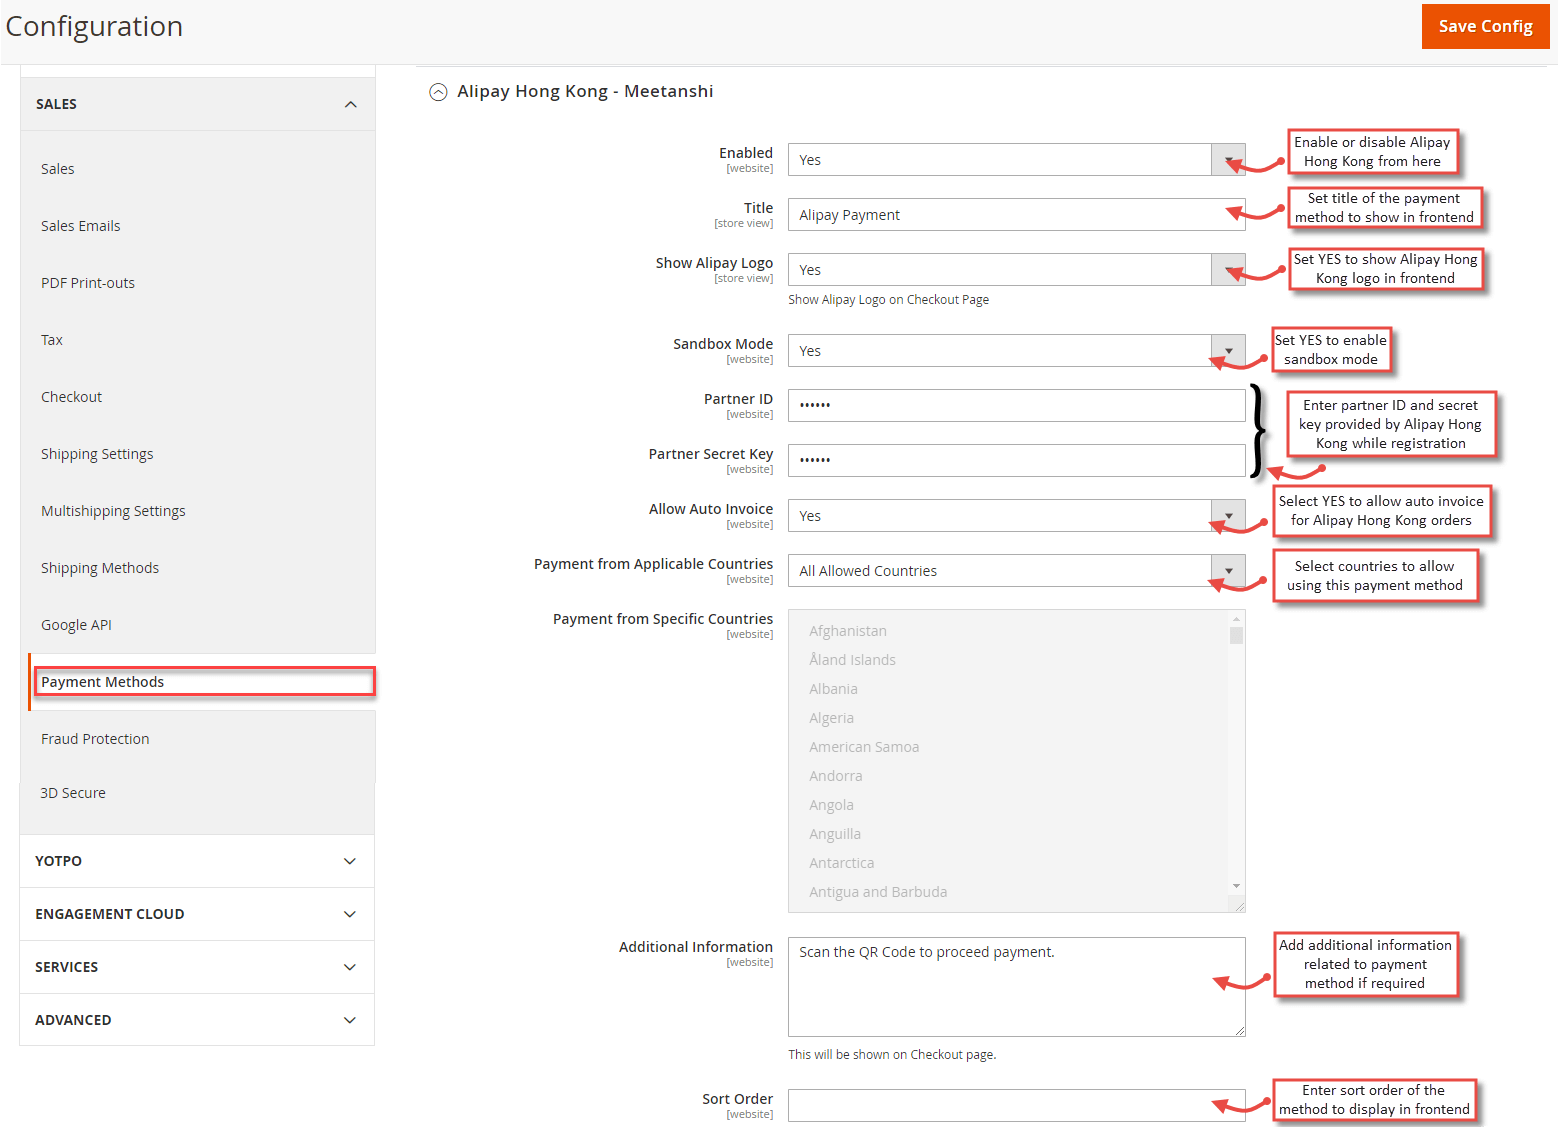
Task: Open Sales settings in the sidebar
Action: pyautogui.click(x=58, y=169)
